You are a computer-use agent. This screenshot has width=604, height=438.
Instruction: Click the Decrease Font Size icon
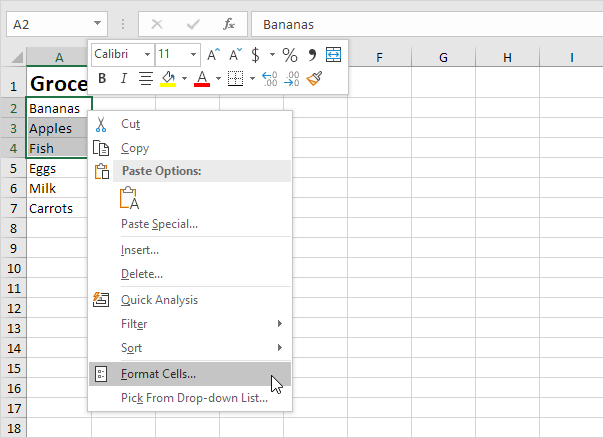pos(235,54)
